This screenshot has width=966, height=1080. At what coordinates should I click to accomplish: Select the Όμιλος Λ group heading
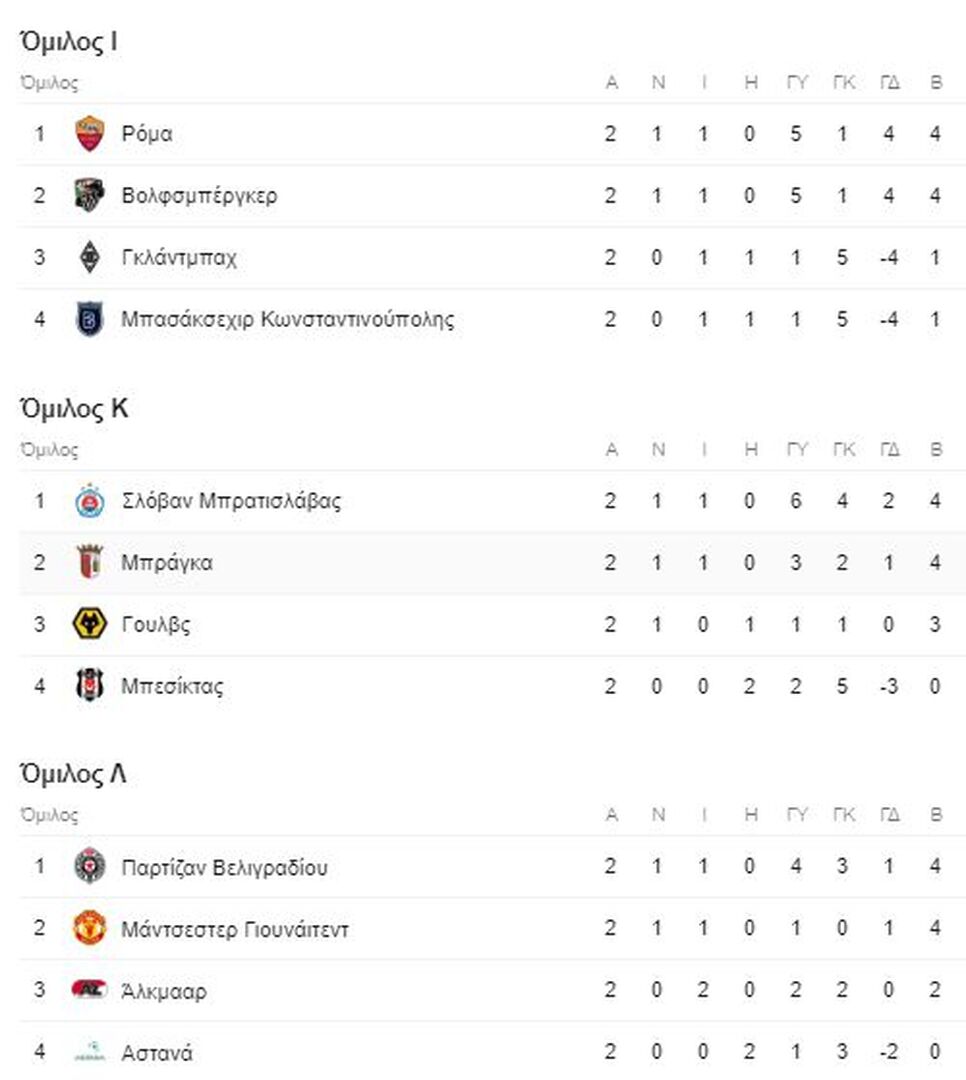pos(73,773)
